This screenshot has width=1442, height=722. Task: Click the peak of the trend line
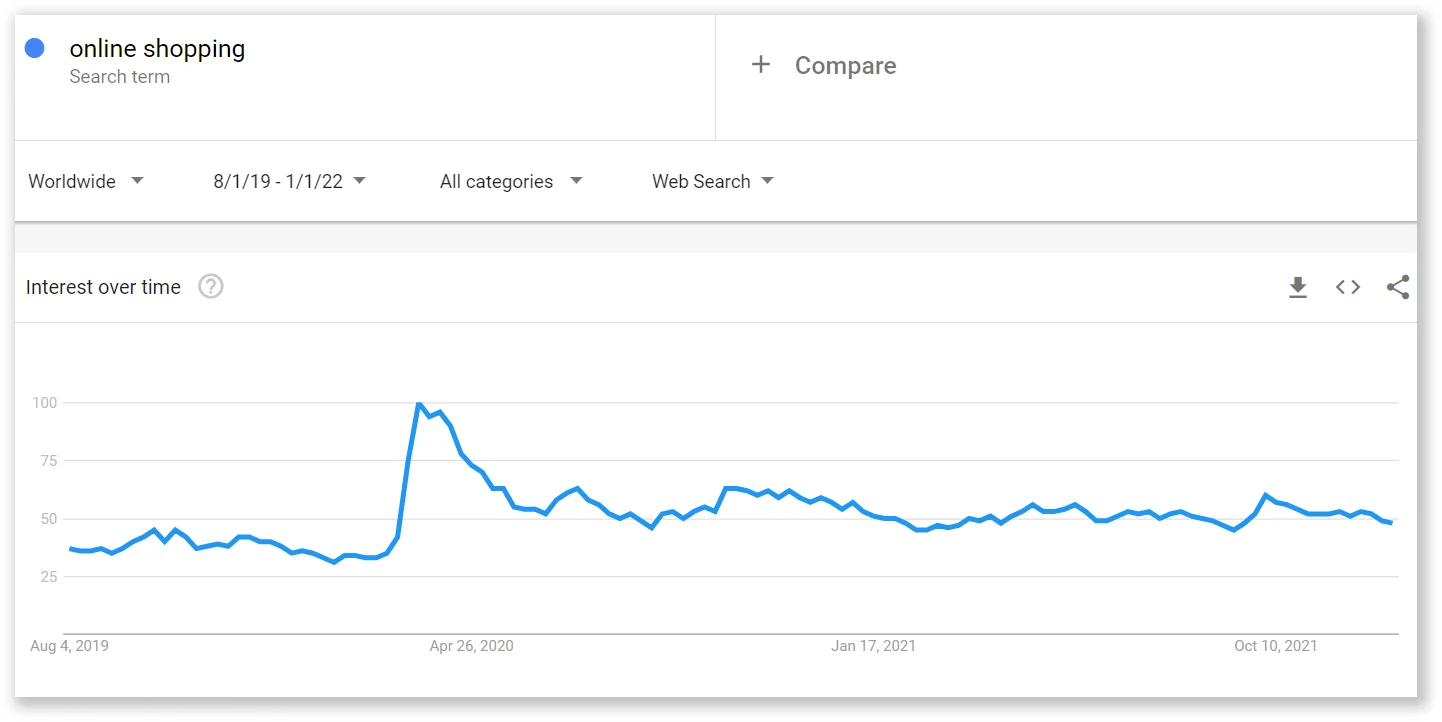420,403
